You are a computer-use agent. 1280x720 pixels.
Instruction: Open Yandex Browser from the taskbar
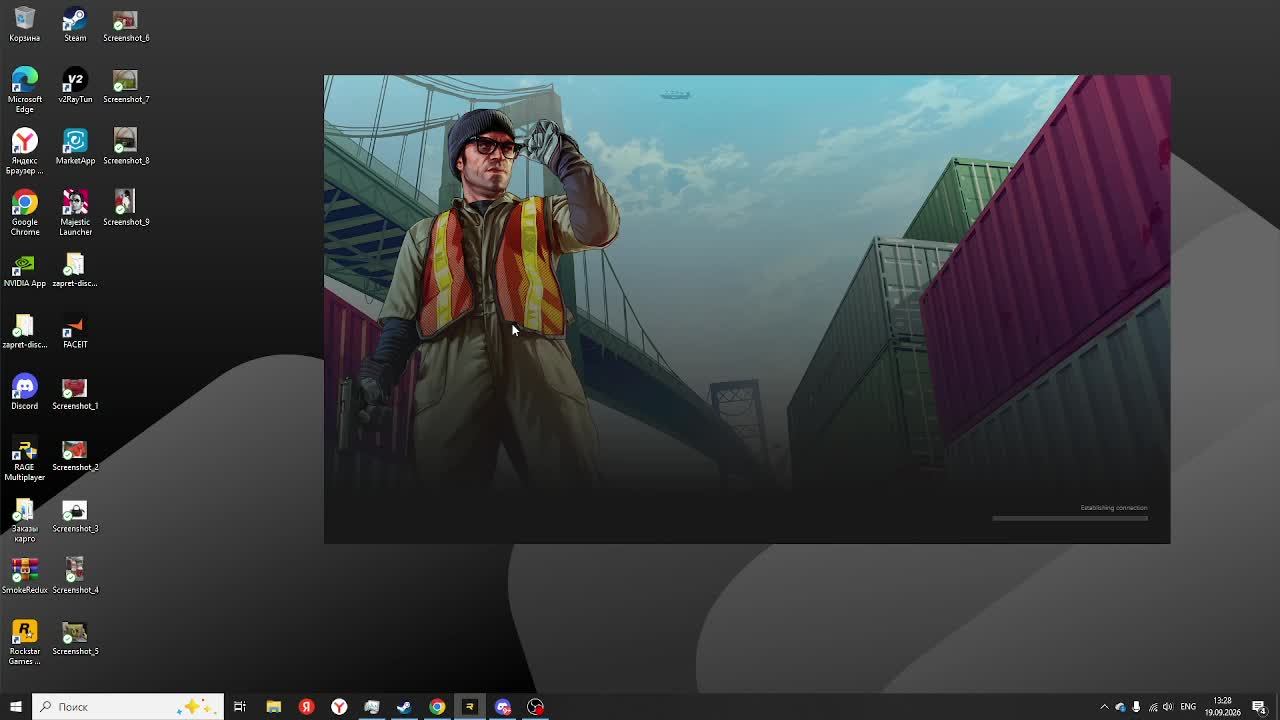coord(339,707)
